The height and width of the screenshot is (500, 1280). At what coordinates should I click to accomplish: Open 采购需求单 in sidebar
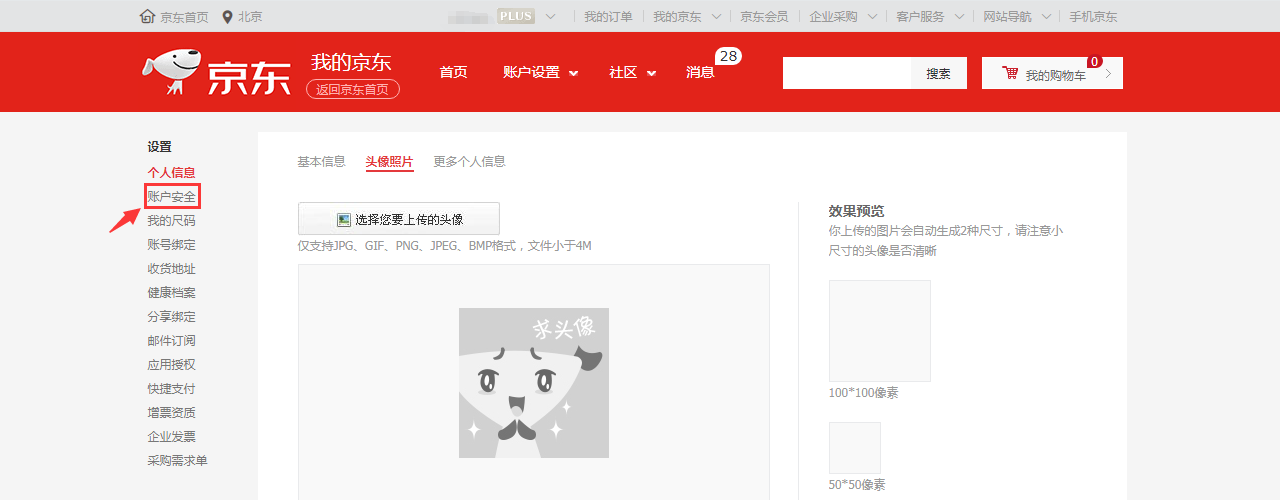click(177, 460)
